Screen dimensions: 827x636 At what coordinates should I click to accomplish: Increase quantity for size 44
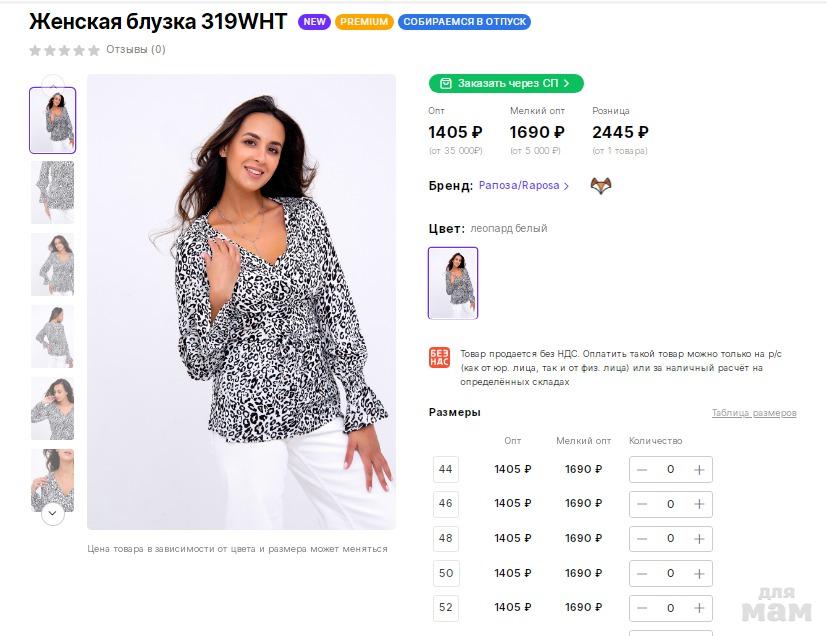tap(699, 469)
